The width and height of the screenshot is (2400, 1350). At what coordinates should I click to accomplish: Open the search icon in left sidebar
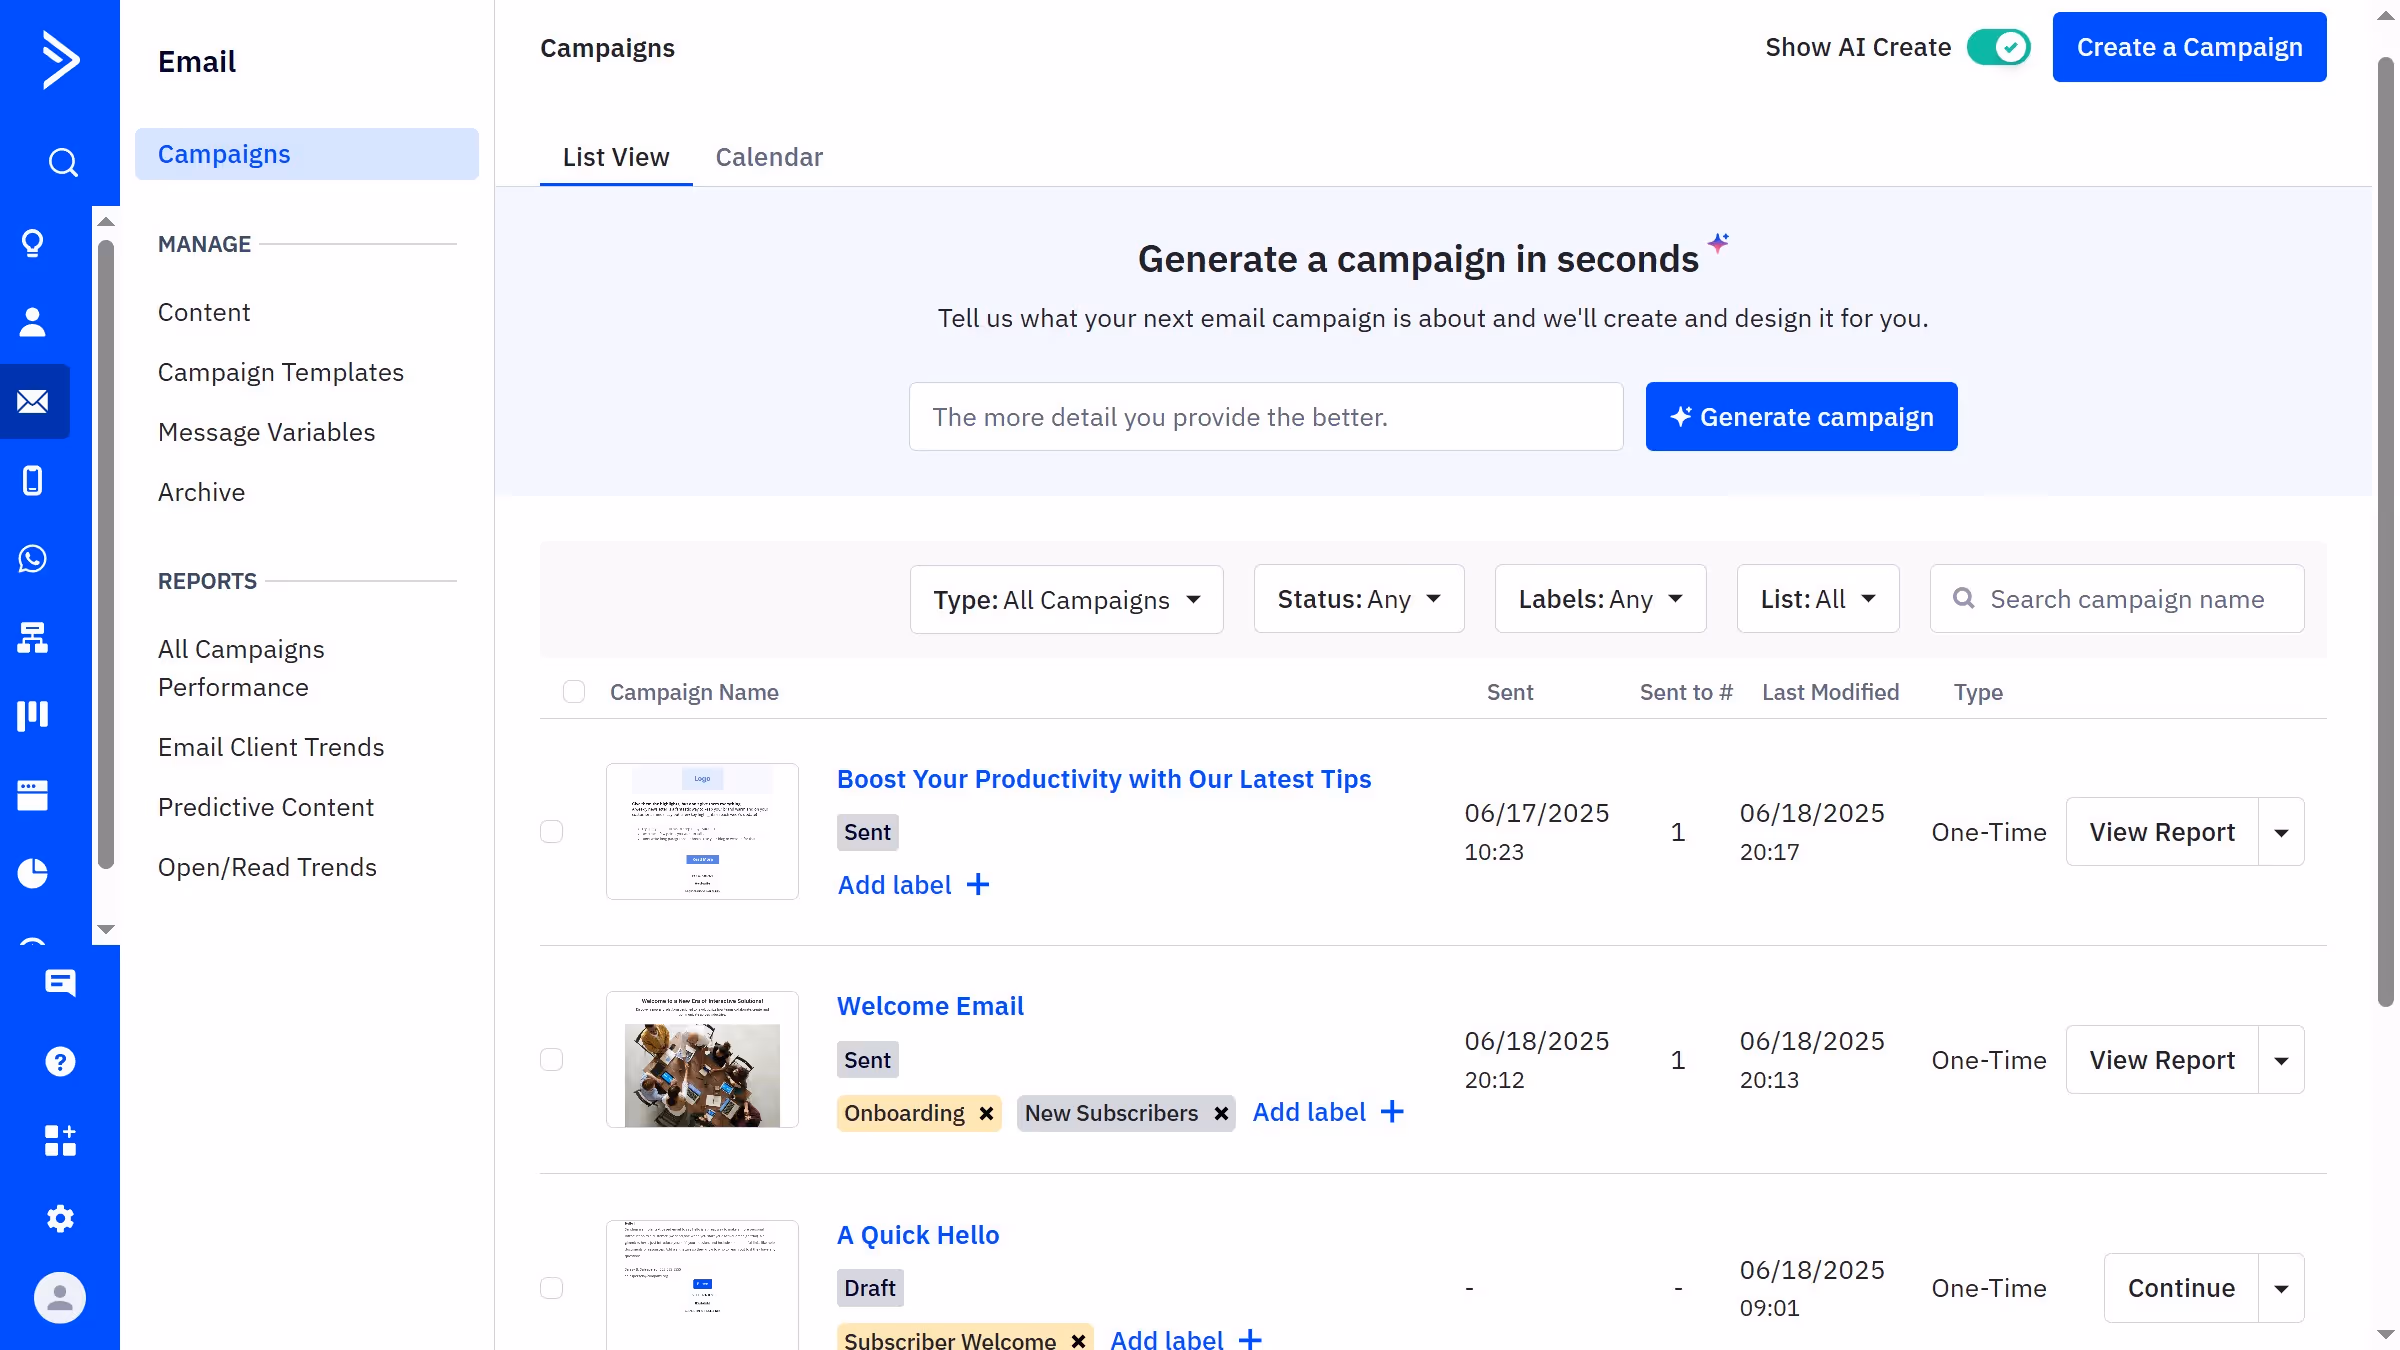click(x=62, y=162)
